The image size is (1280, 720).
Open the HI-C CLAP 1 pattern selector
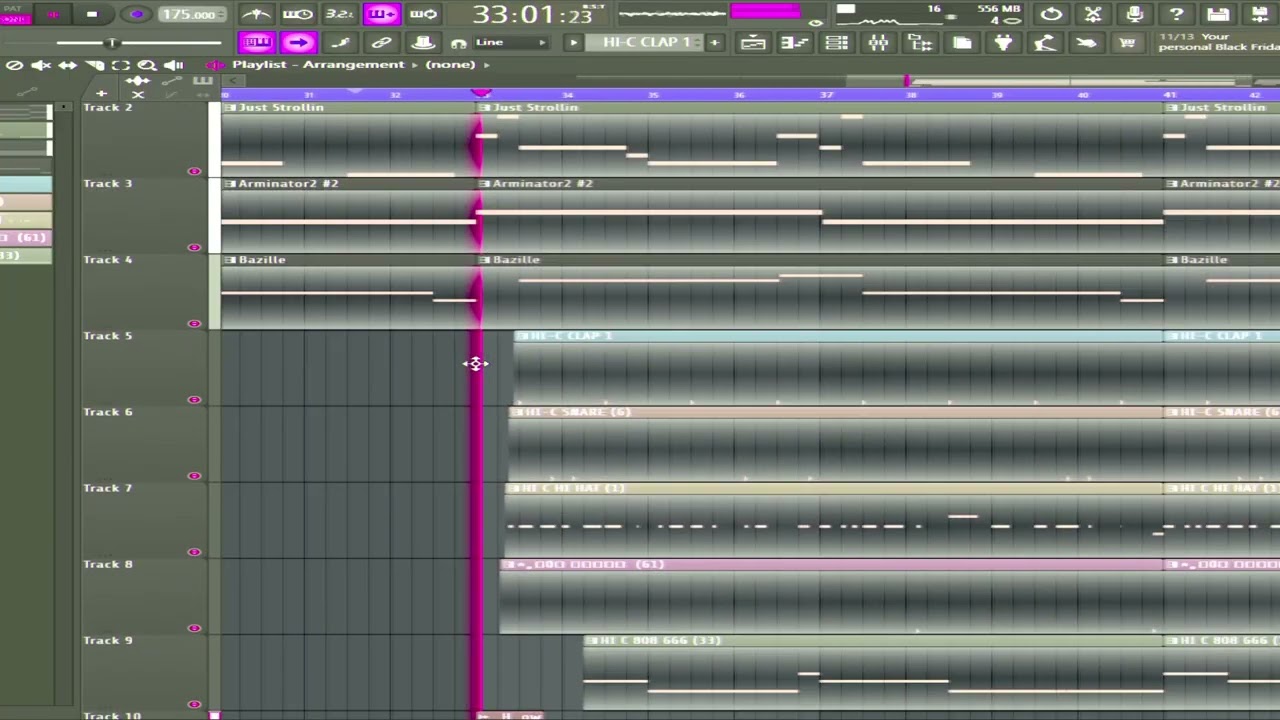[x=646, y=42]
